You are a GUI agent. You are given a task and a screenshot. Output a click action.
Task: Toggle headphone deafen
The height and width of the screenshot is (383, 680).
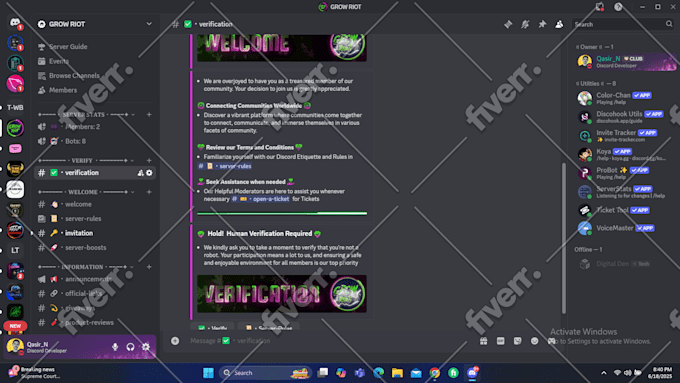pyautogui.click(x=130, y=347)
